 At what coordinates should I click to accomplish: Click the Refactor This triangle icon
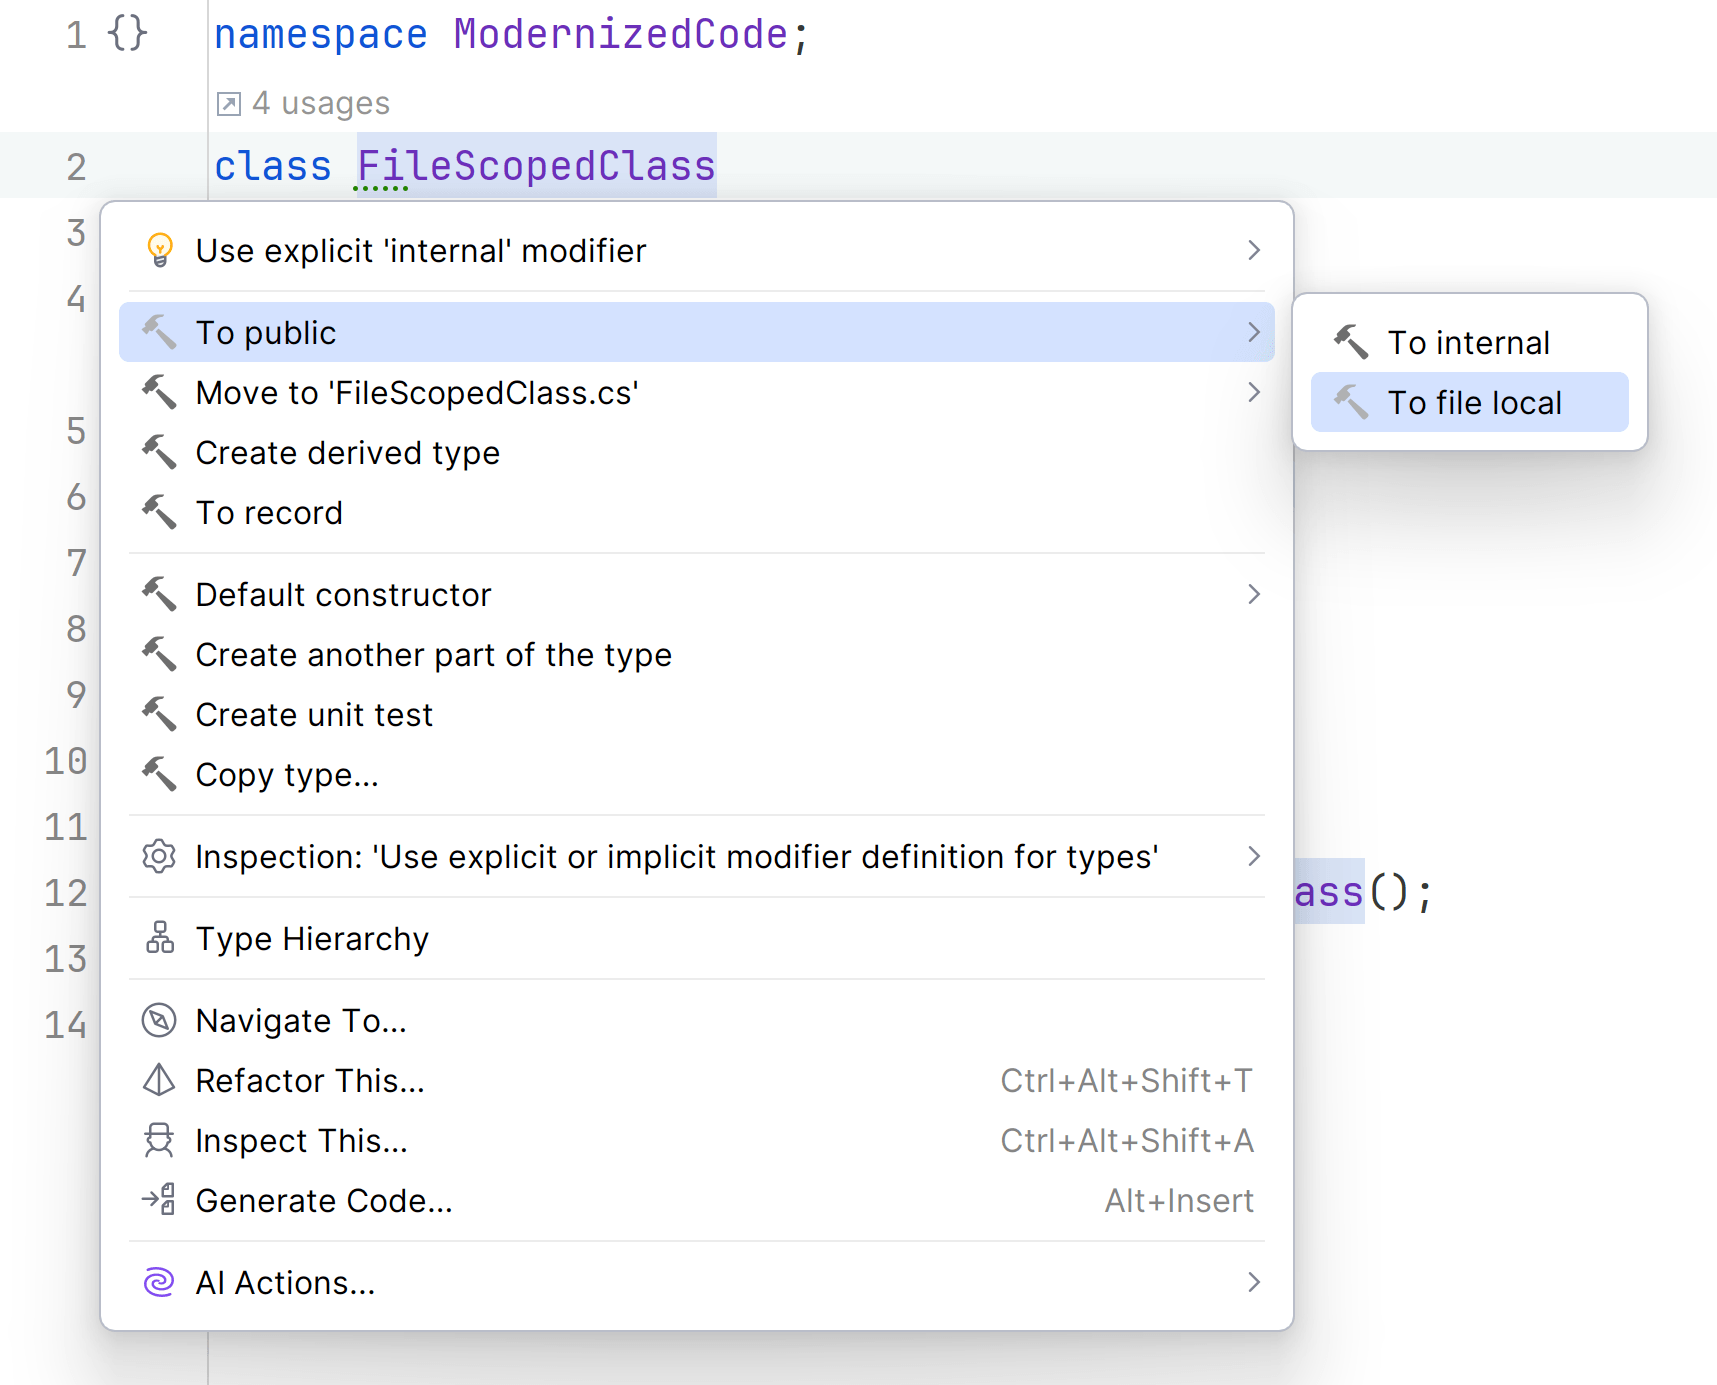159,1081
